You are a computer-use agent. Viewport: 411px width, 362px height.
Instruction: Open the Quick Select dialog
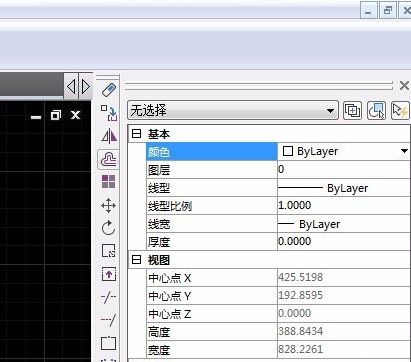400,110
